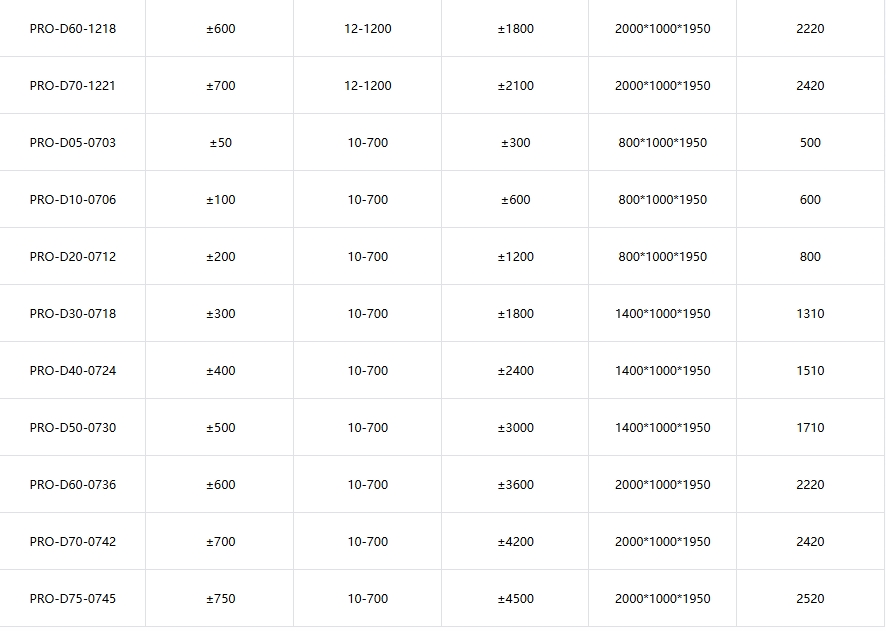Select the 12-1200 cell in PRO-D60-1218 row
Viewport: 886px width, 631px height.
point(368,29)
